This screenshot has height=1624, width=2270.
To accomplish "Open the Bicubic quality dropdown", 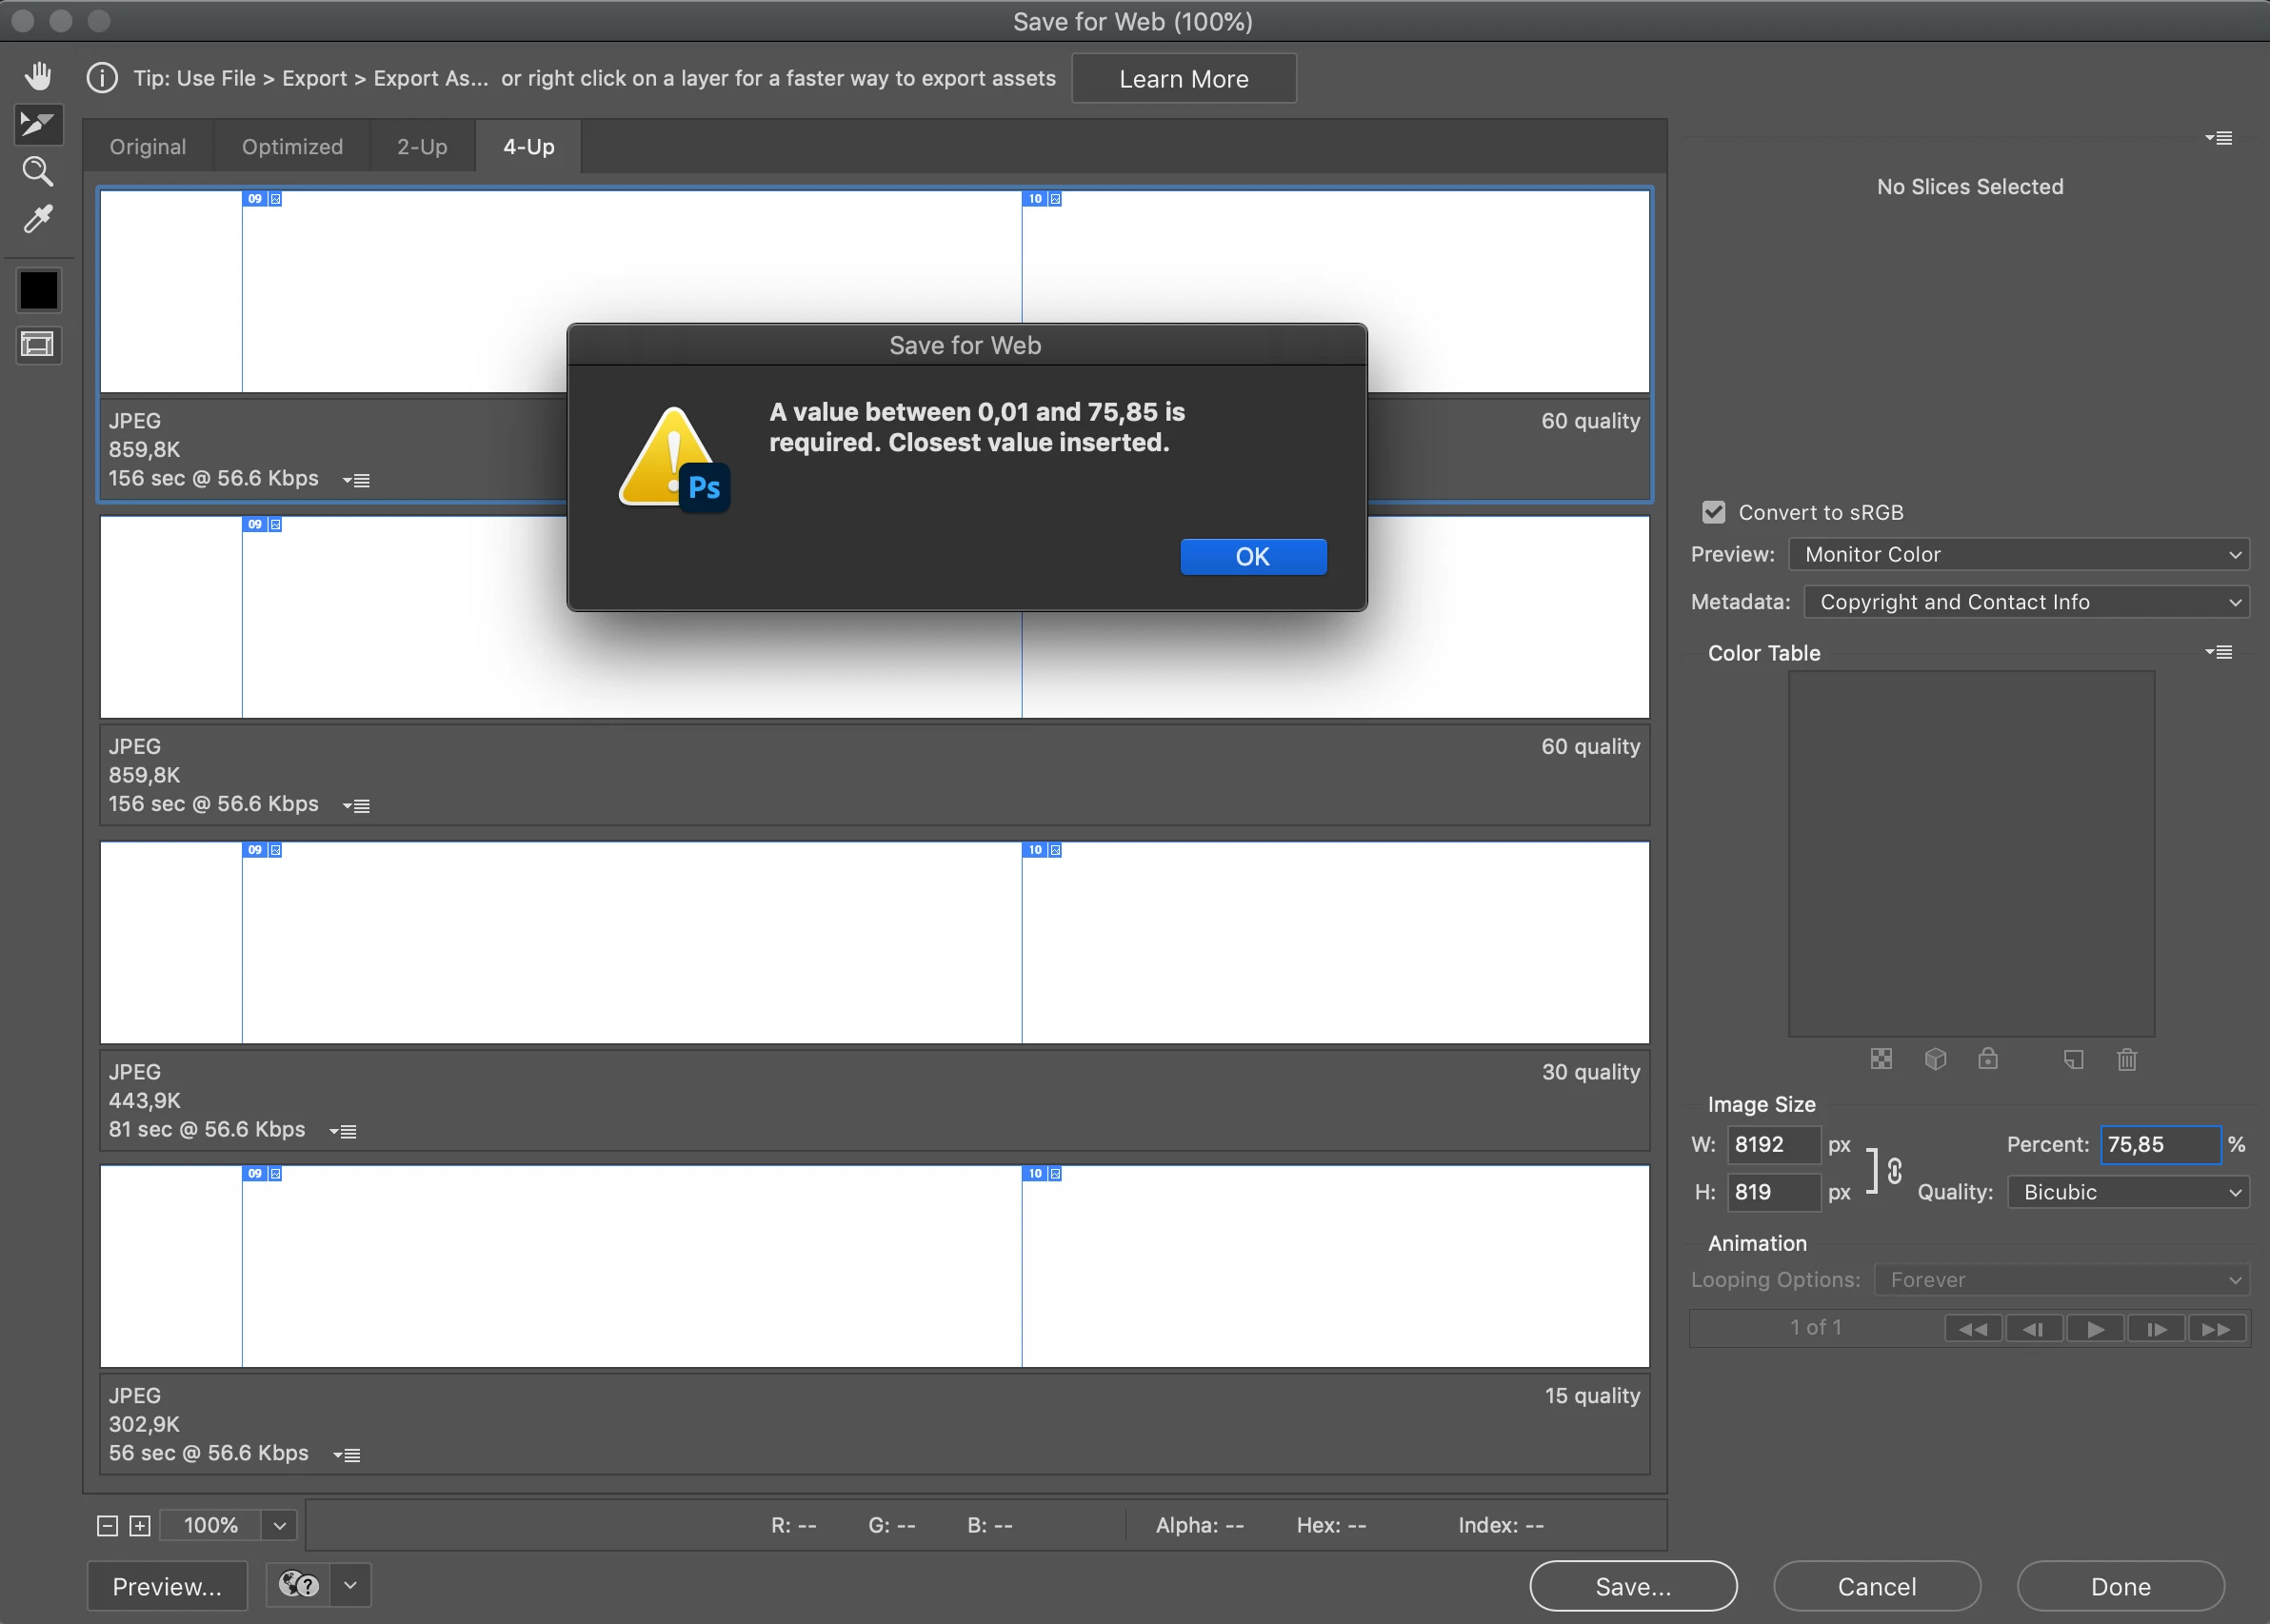I will click(2128, 1192).
